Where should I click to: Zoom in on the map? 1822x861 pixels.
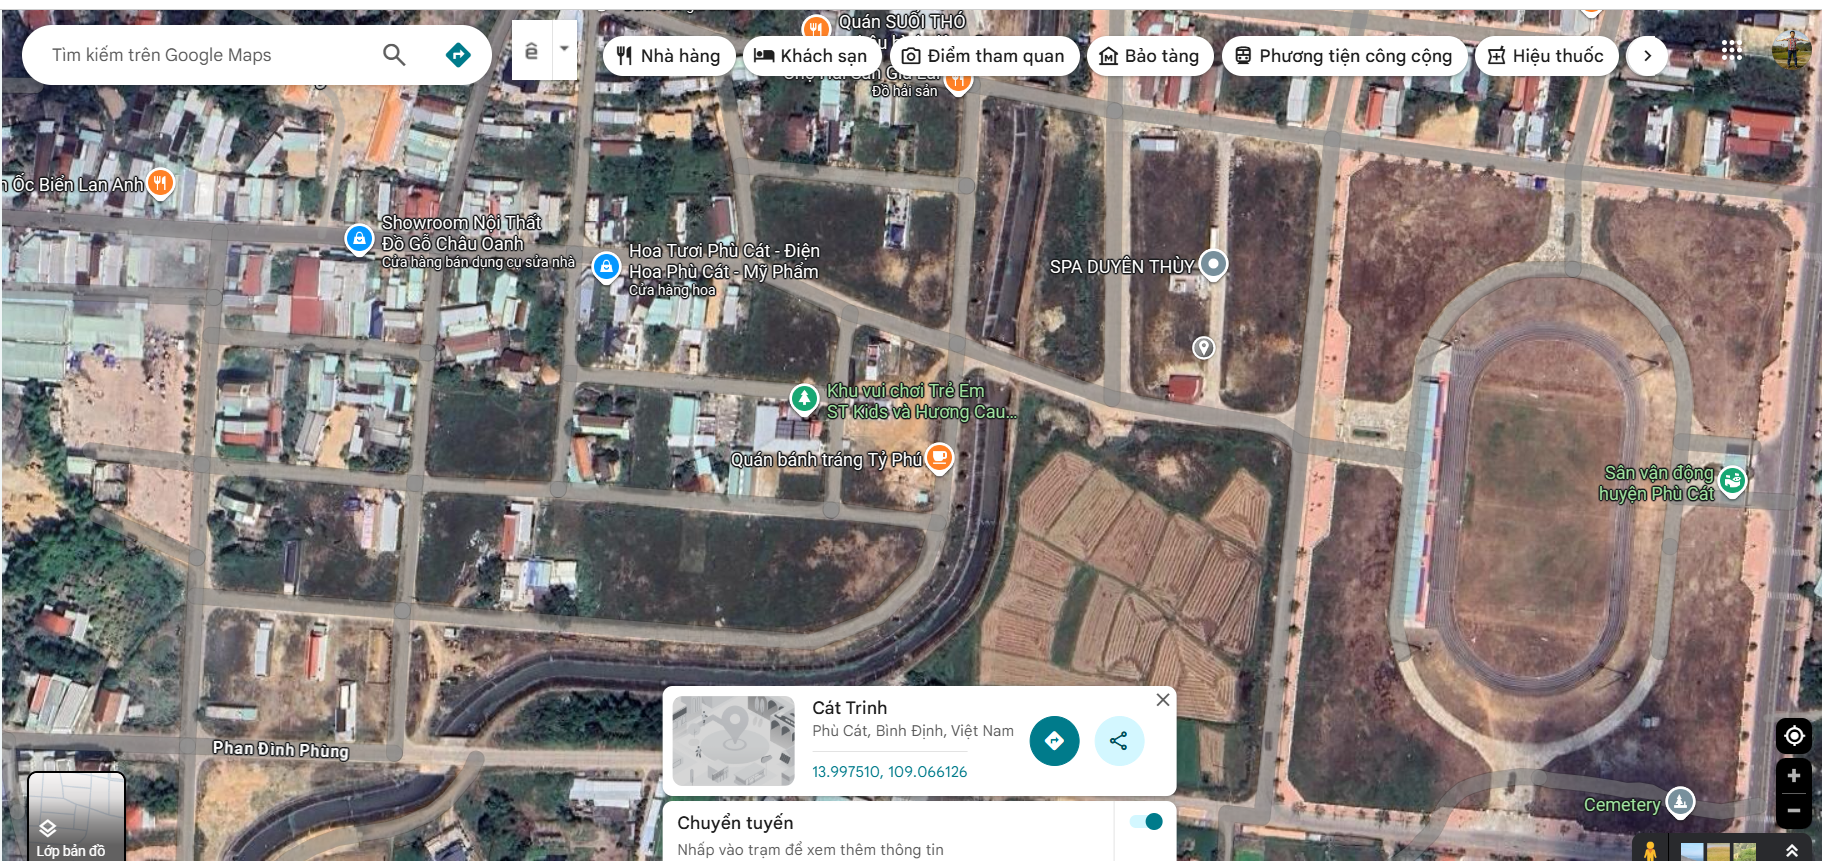(x=1794, y=776)
